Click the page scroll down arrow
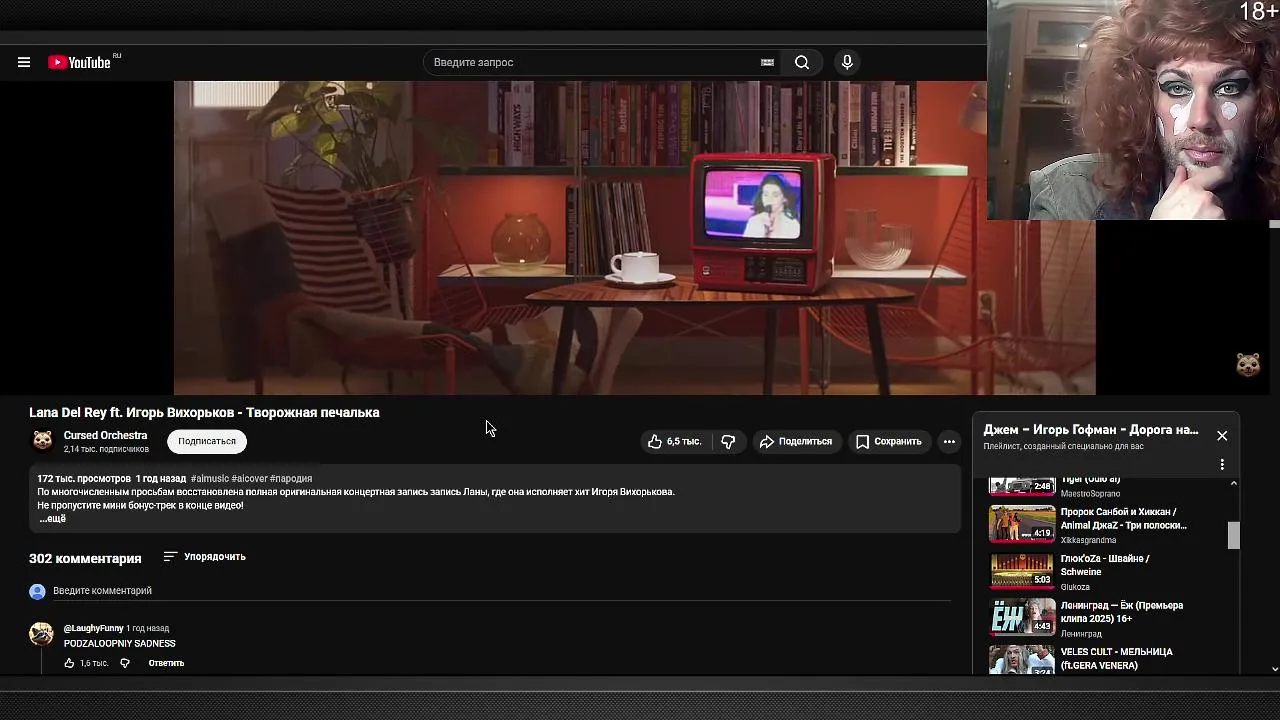1280x720 pixels. pyautogui.click(x=1274, y=668)
